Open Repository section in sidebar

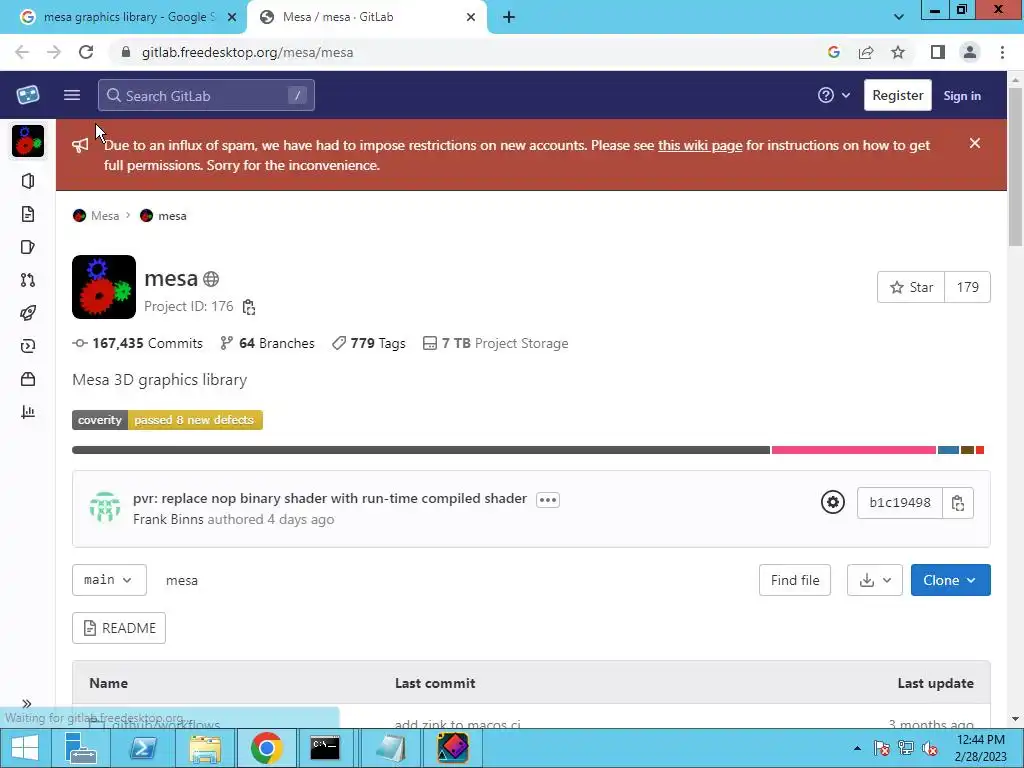coord(28,214)
